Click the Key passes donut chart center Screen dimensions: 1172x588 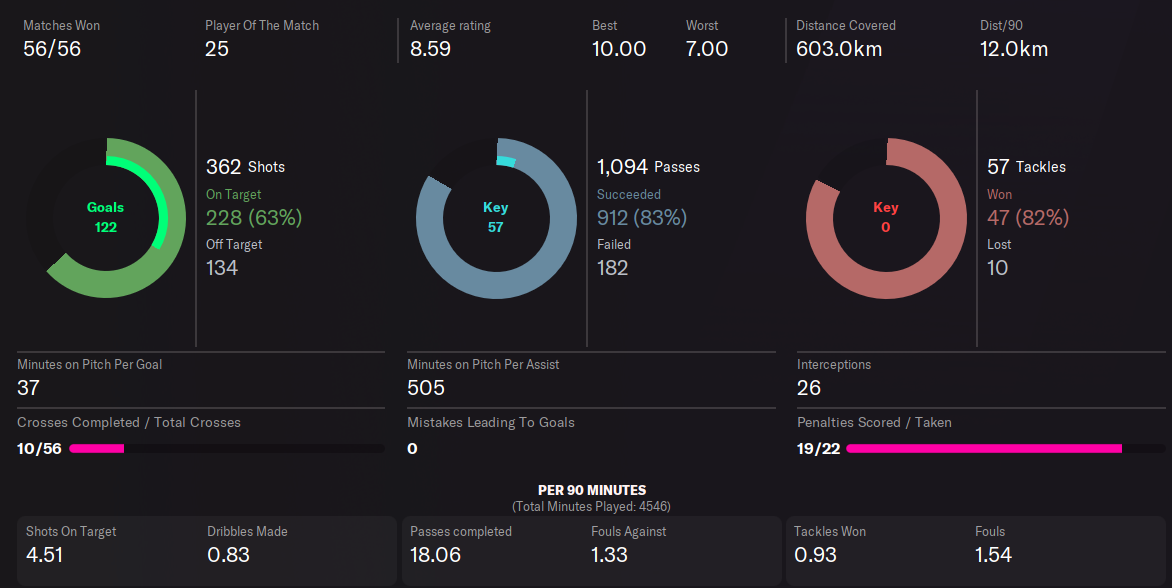pos(496,218)
